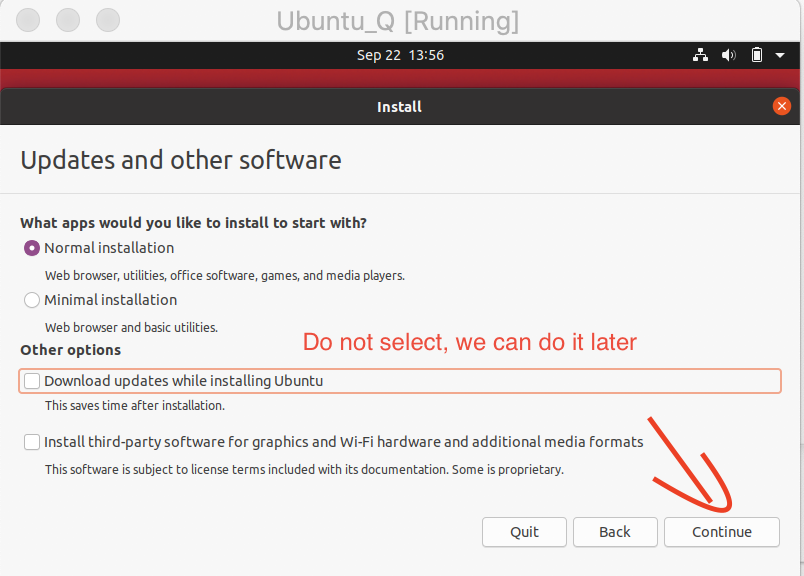Close the Install dialog with orange X

pyautogui.click(x=782, y=107)
